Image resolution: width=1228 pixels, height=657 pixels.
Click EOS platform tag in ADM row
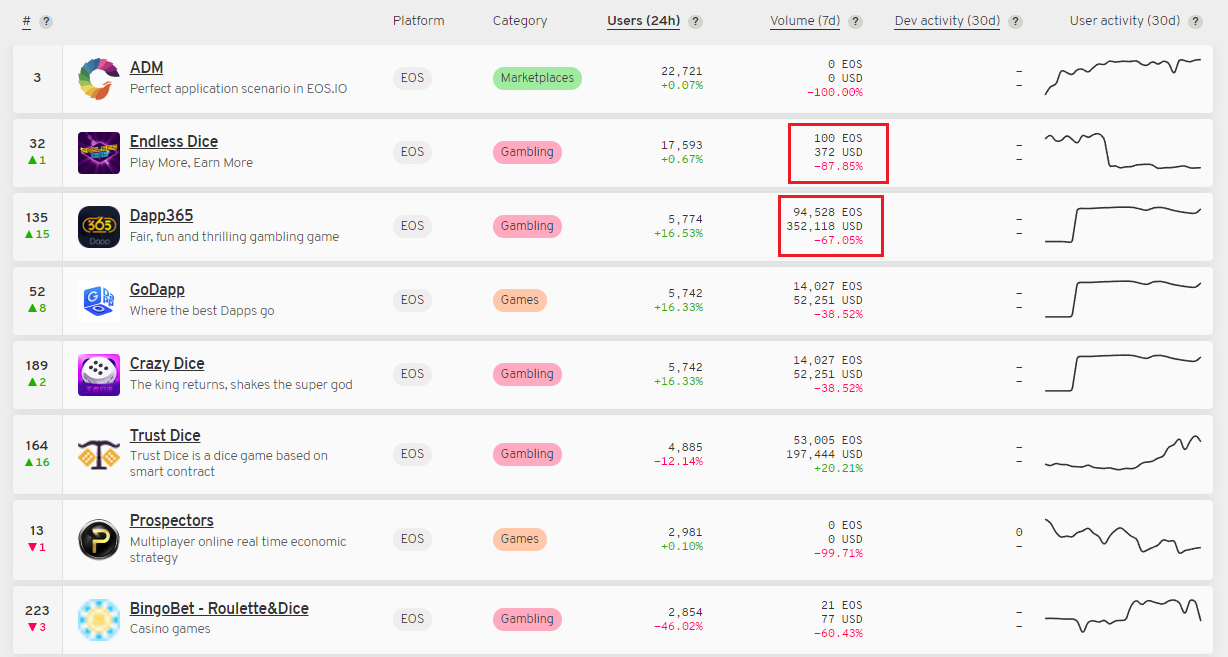pyautogui.click(x=412, y=78)
